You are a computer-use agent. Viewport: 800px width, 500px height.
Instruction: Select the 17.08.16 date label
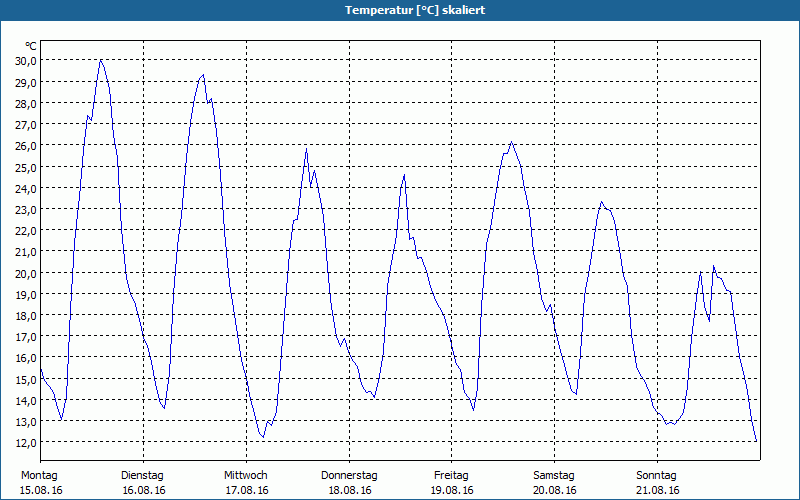tap(247, 490)
